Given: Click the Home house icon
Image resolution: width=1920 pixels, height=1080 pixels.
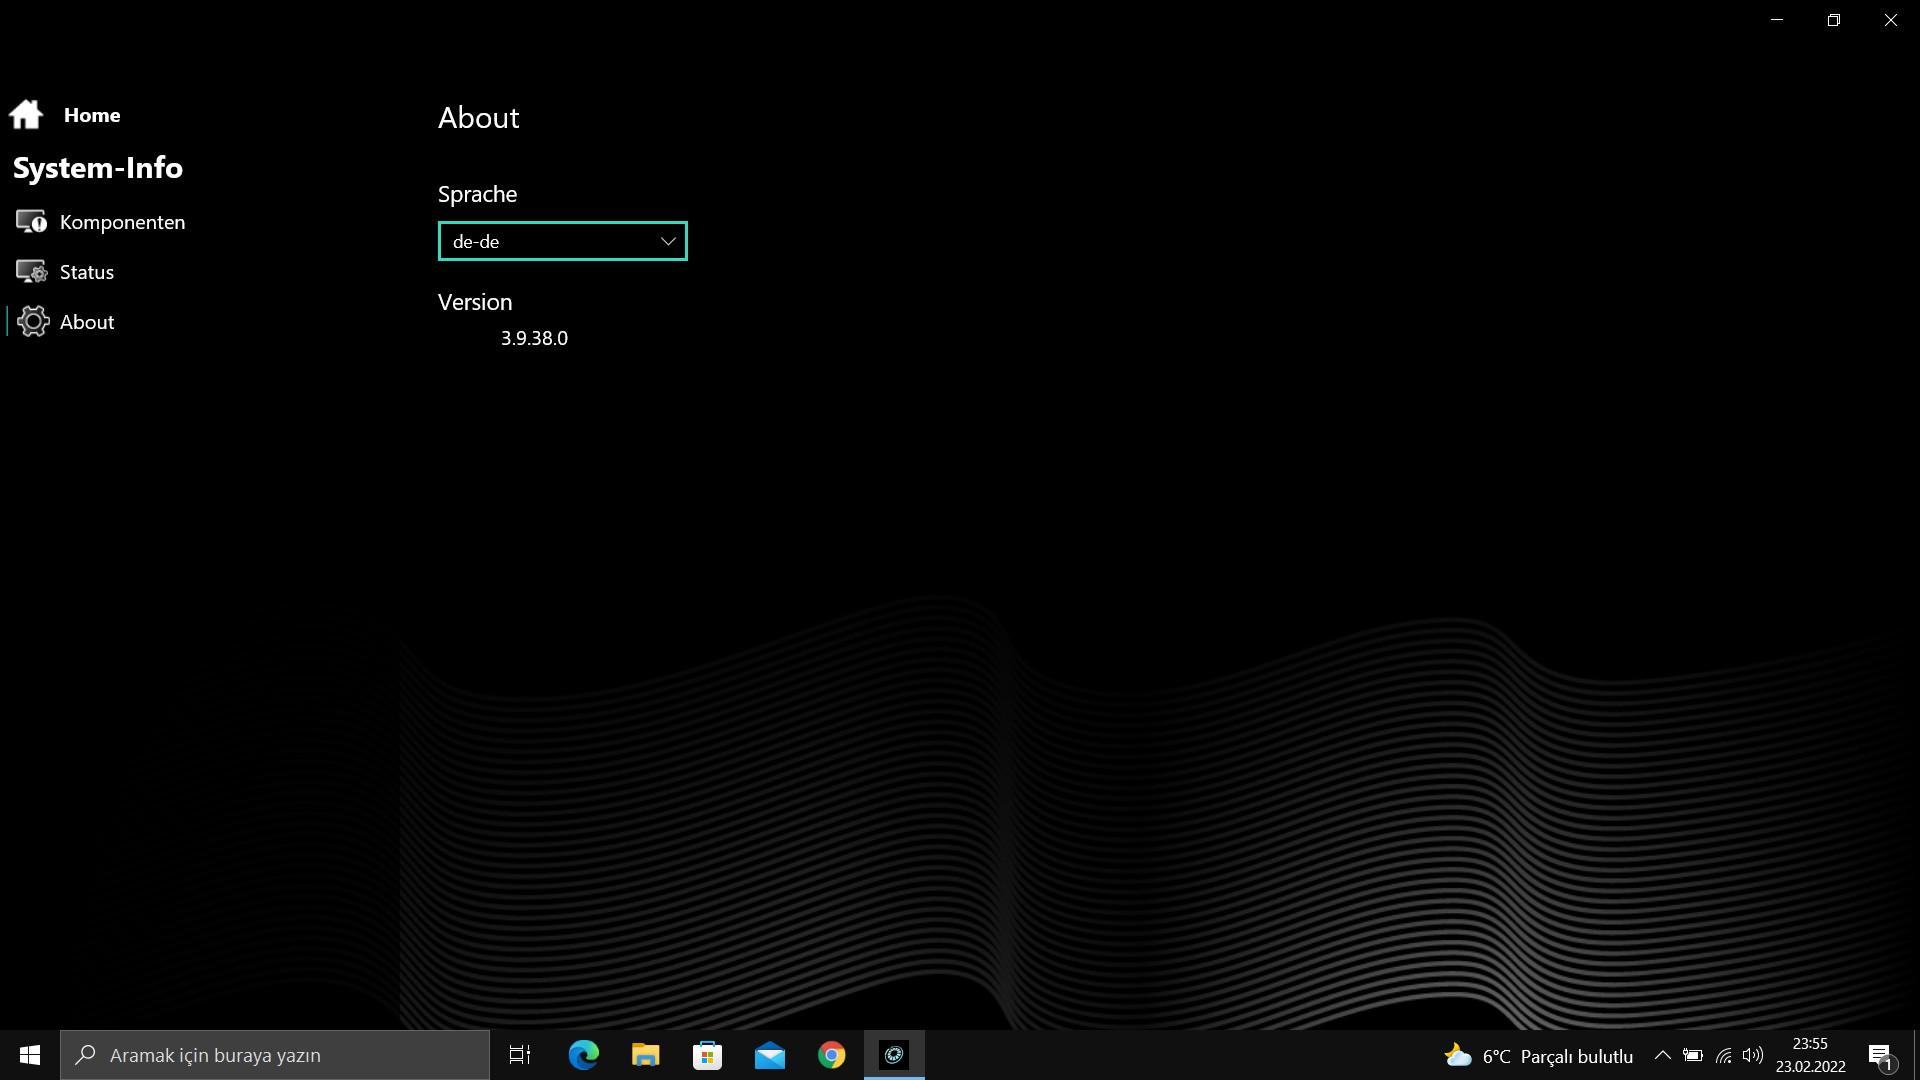Looking at the screenshot, I should [x=27, y=114].
